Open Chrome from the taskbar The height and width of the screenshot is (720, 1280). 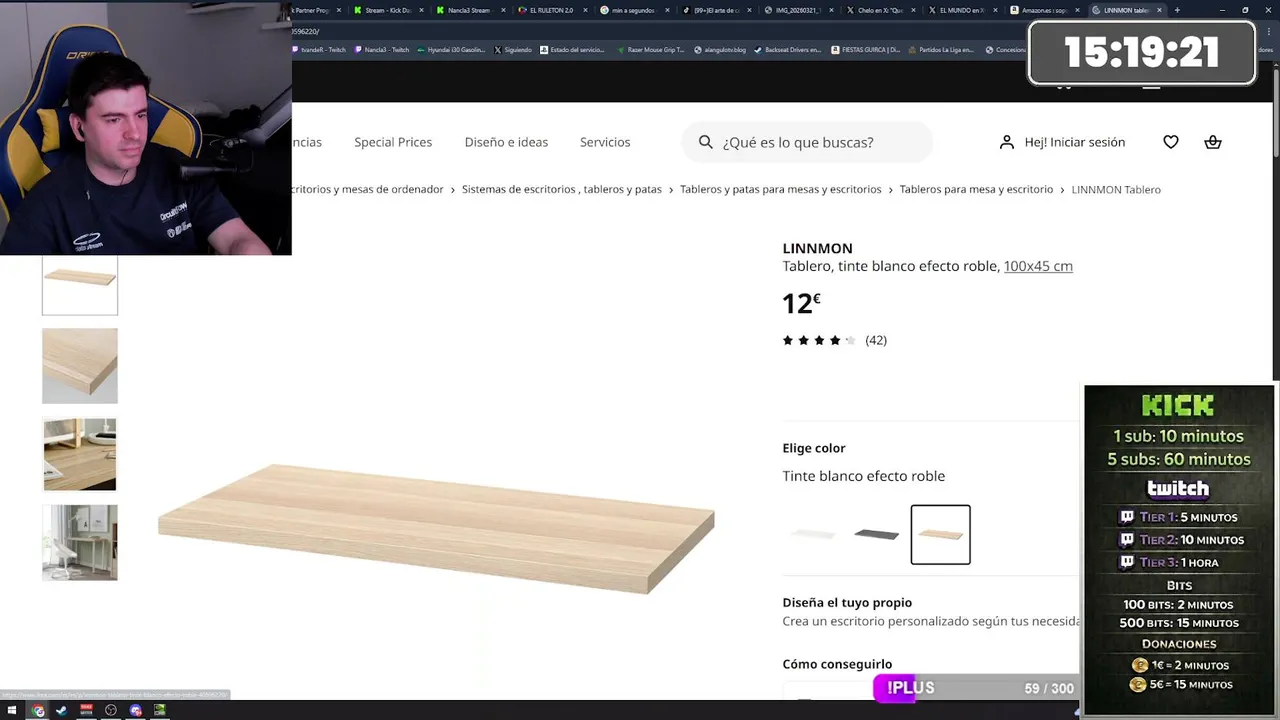click(x=38, y=711)
